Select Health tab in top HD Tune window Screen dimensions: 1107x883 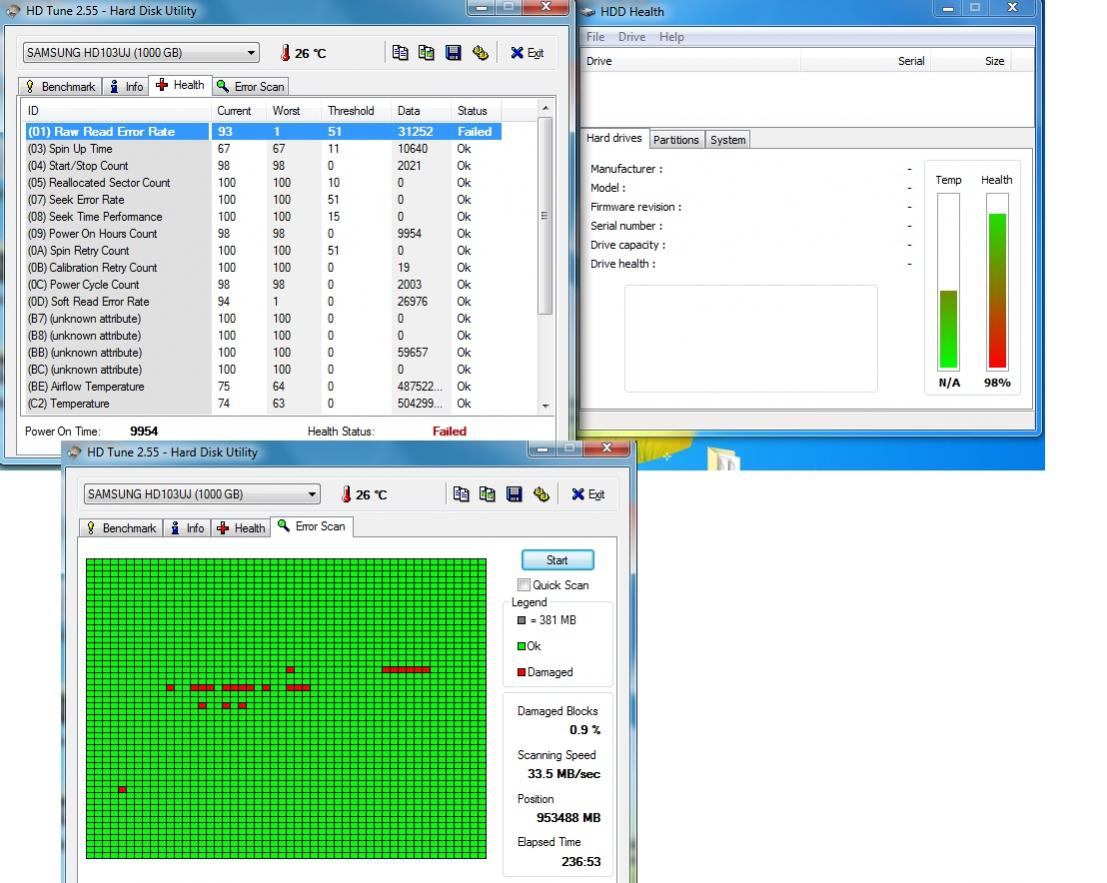180,85
